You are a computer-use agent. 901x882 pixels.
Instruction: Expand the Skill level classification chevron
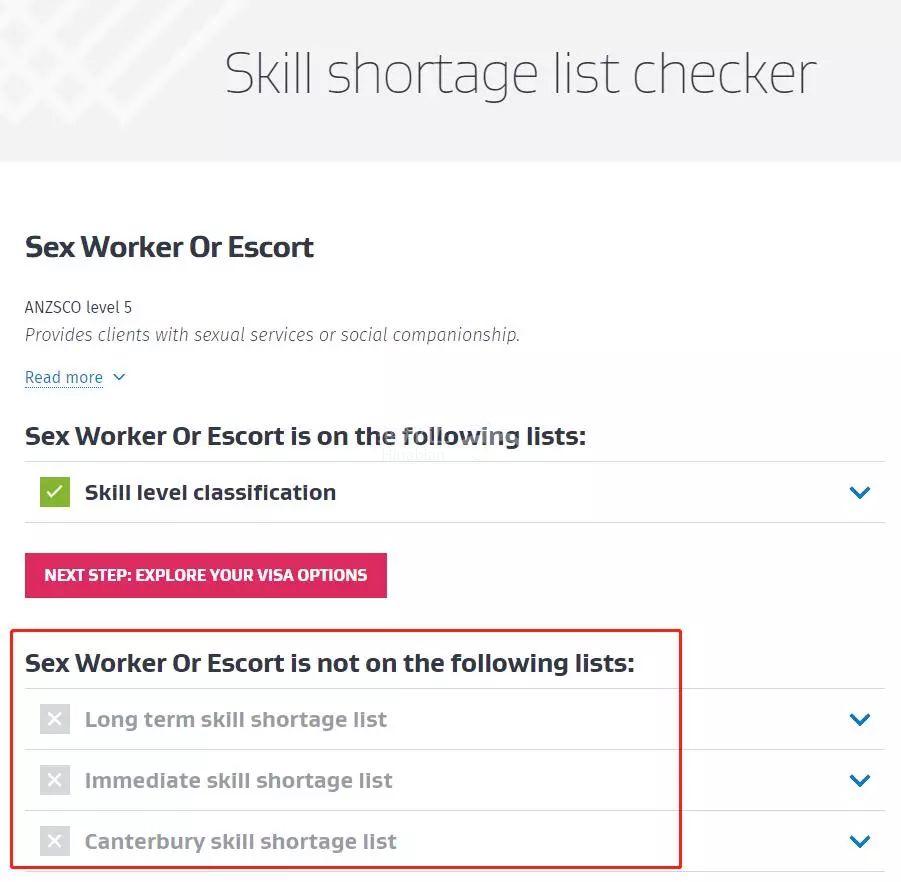pos(859,492)
